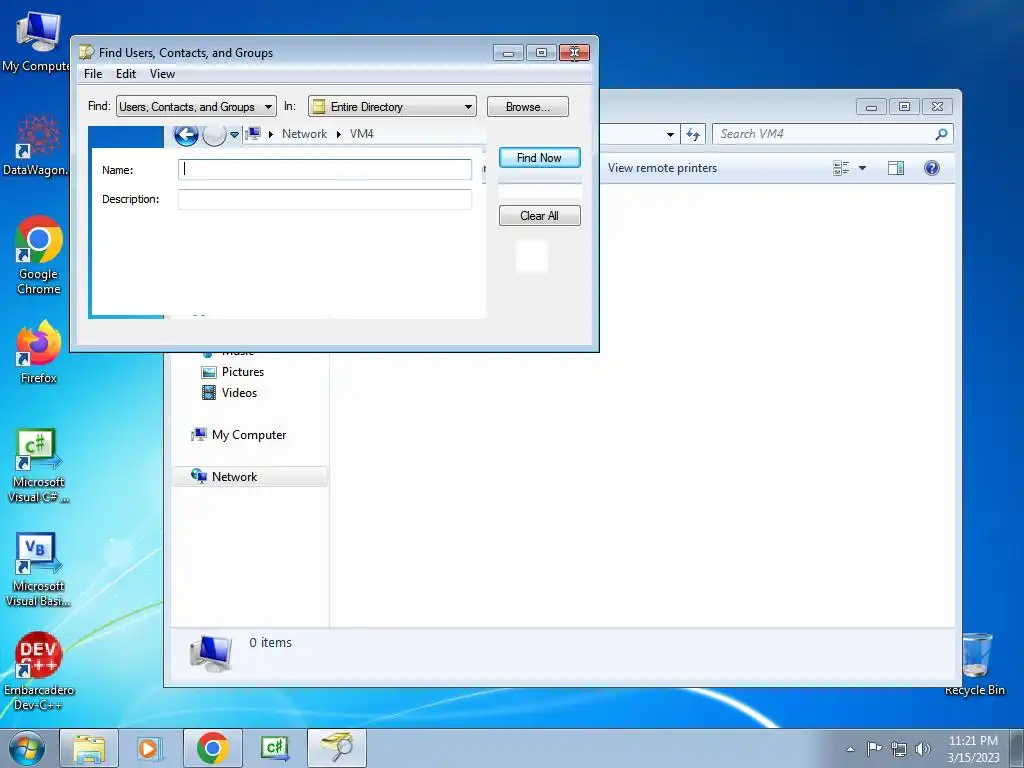Open the File menu in Find Users dialog
Screen dimensions: 1024x768
93,74
